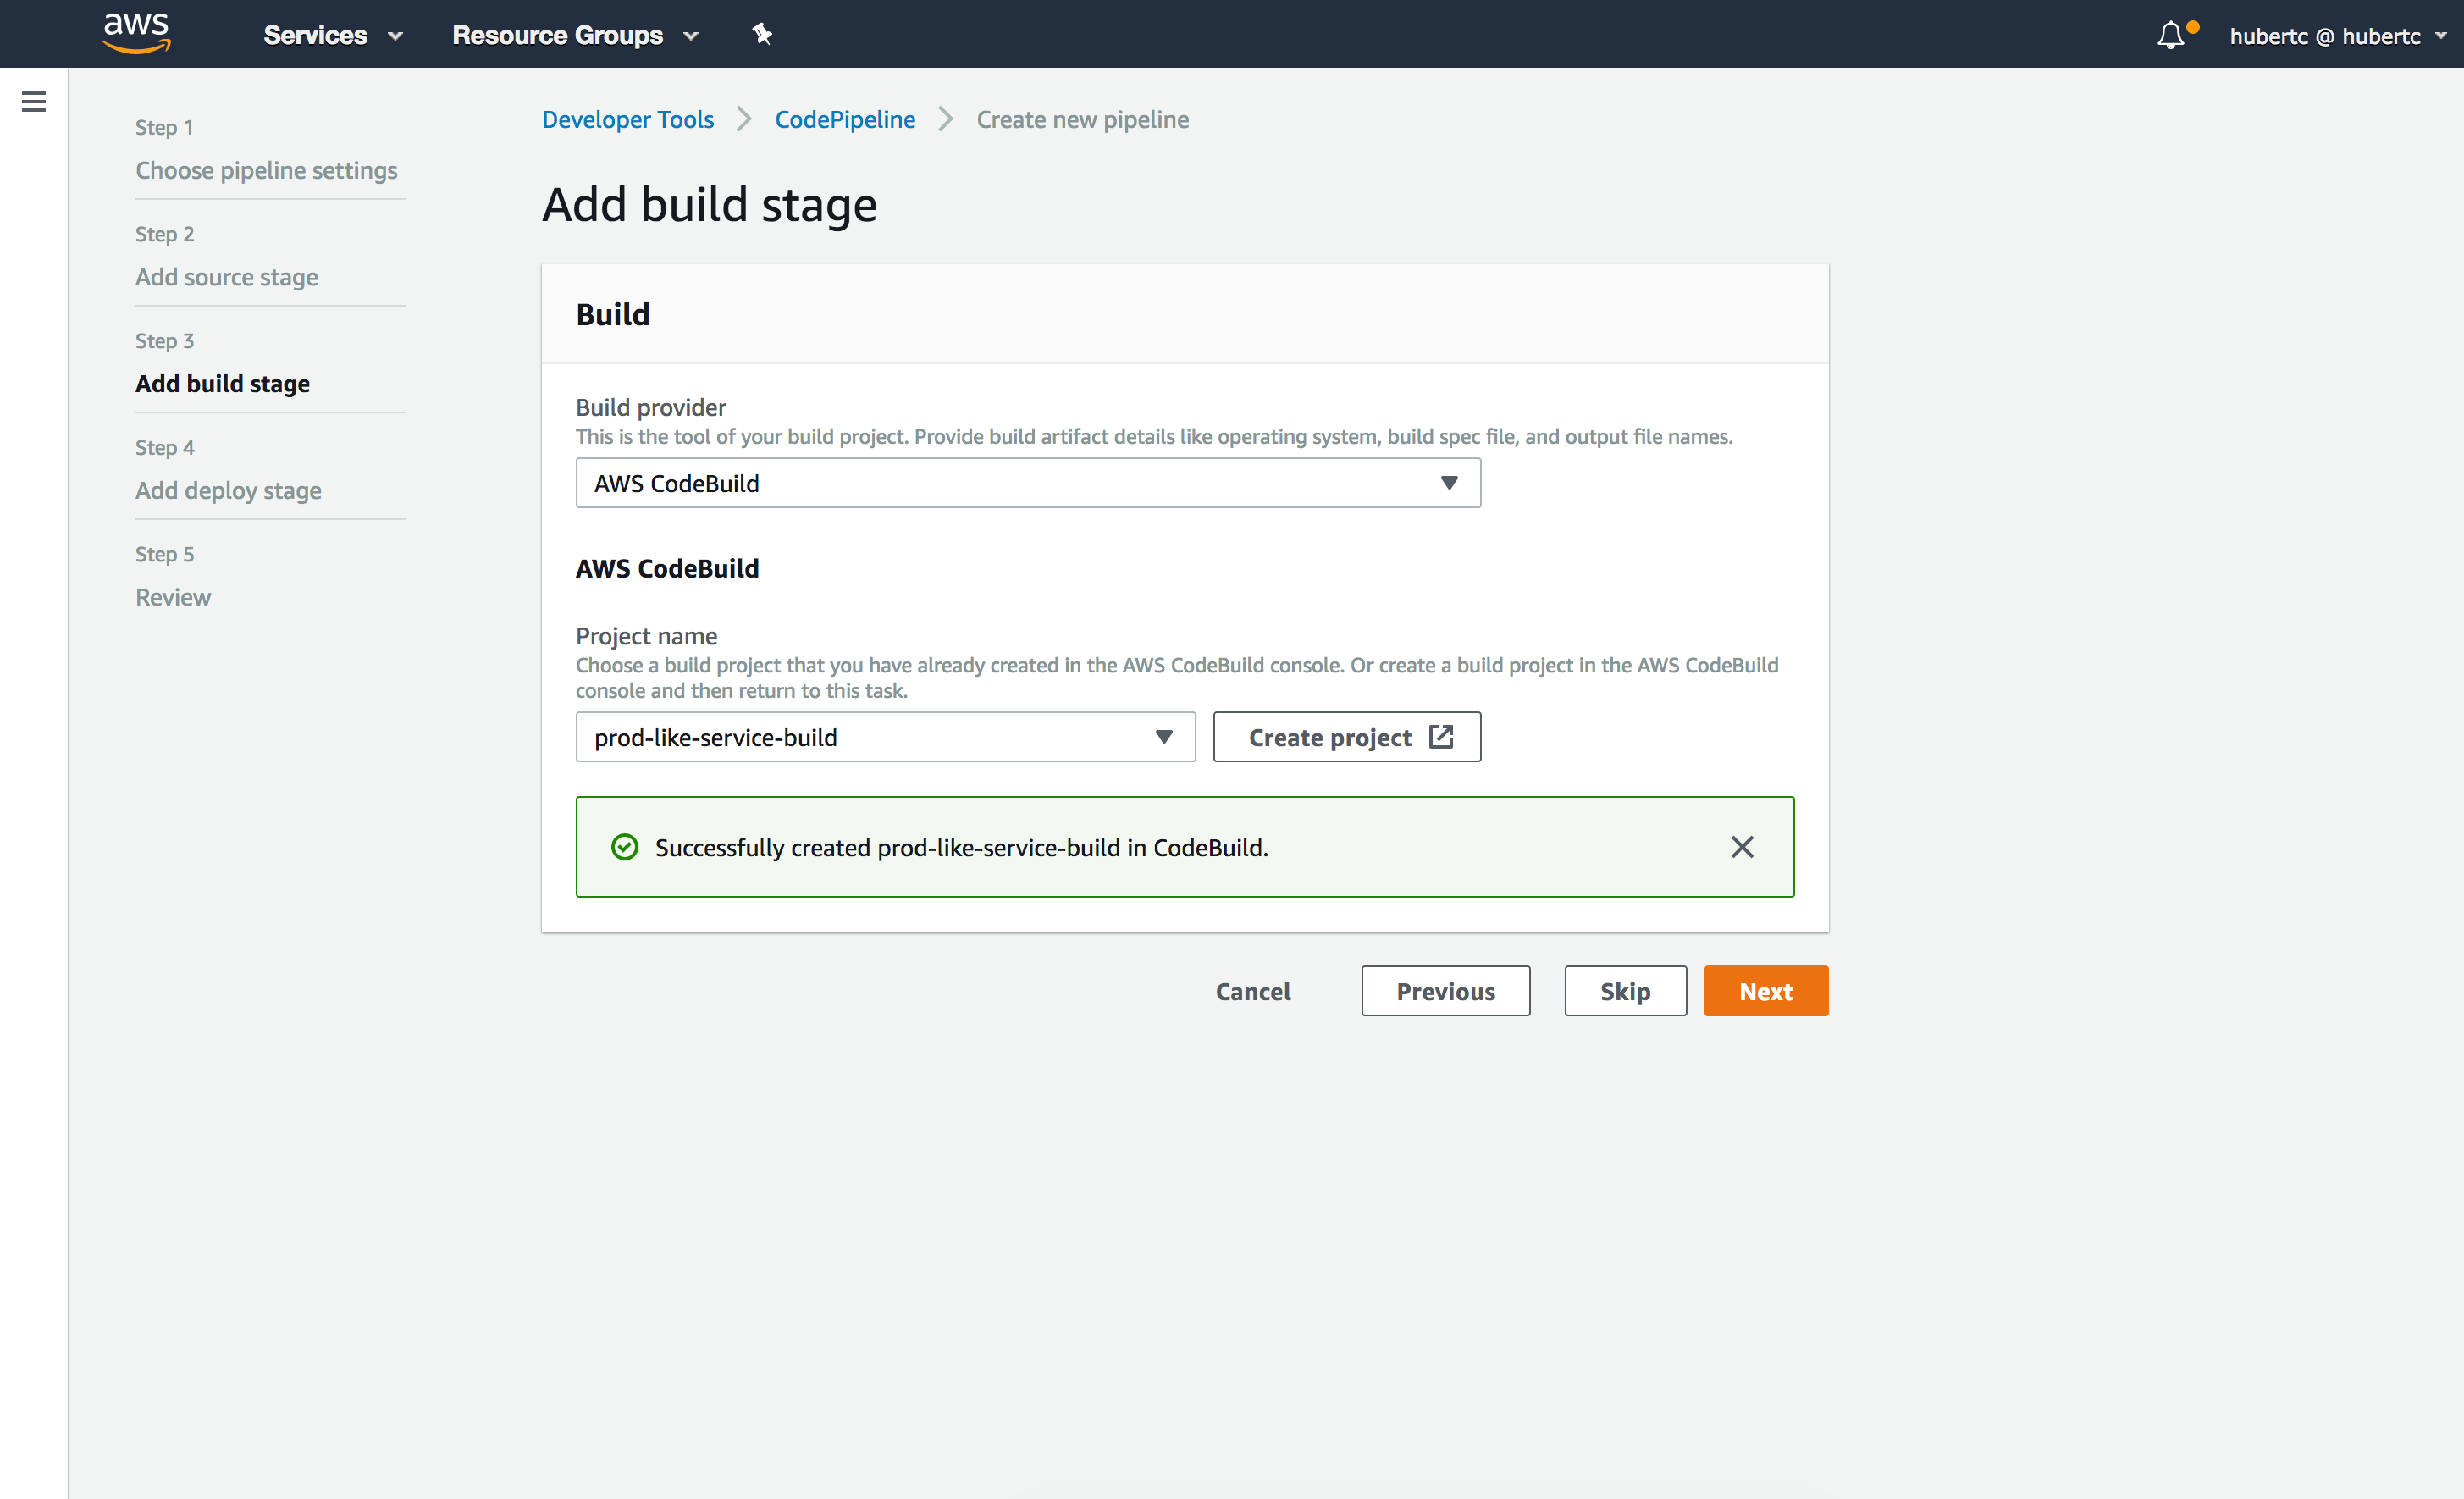
Task: Select Choose pipeline settings step
Action: [266, 170]
